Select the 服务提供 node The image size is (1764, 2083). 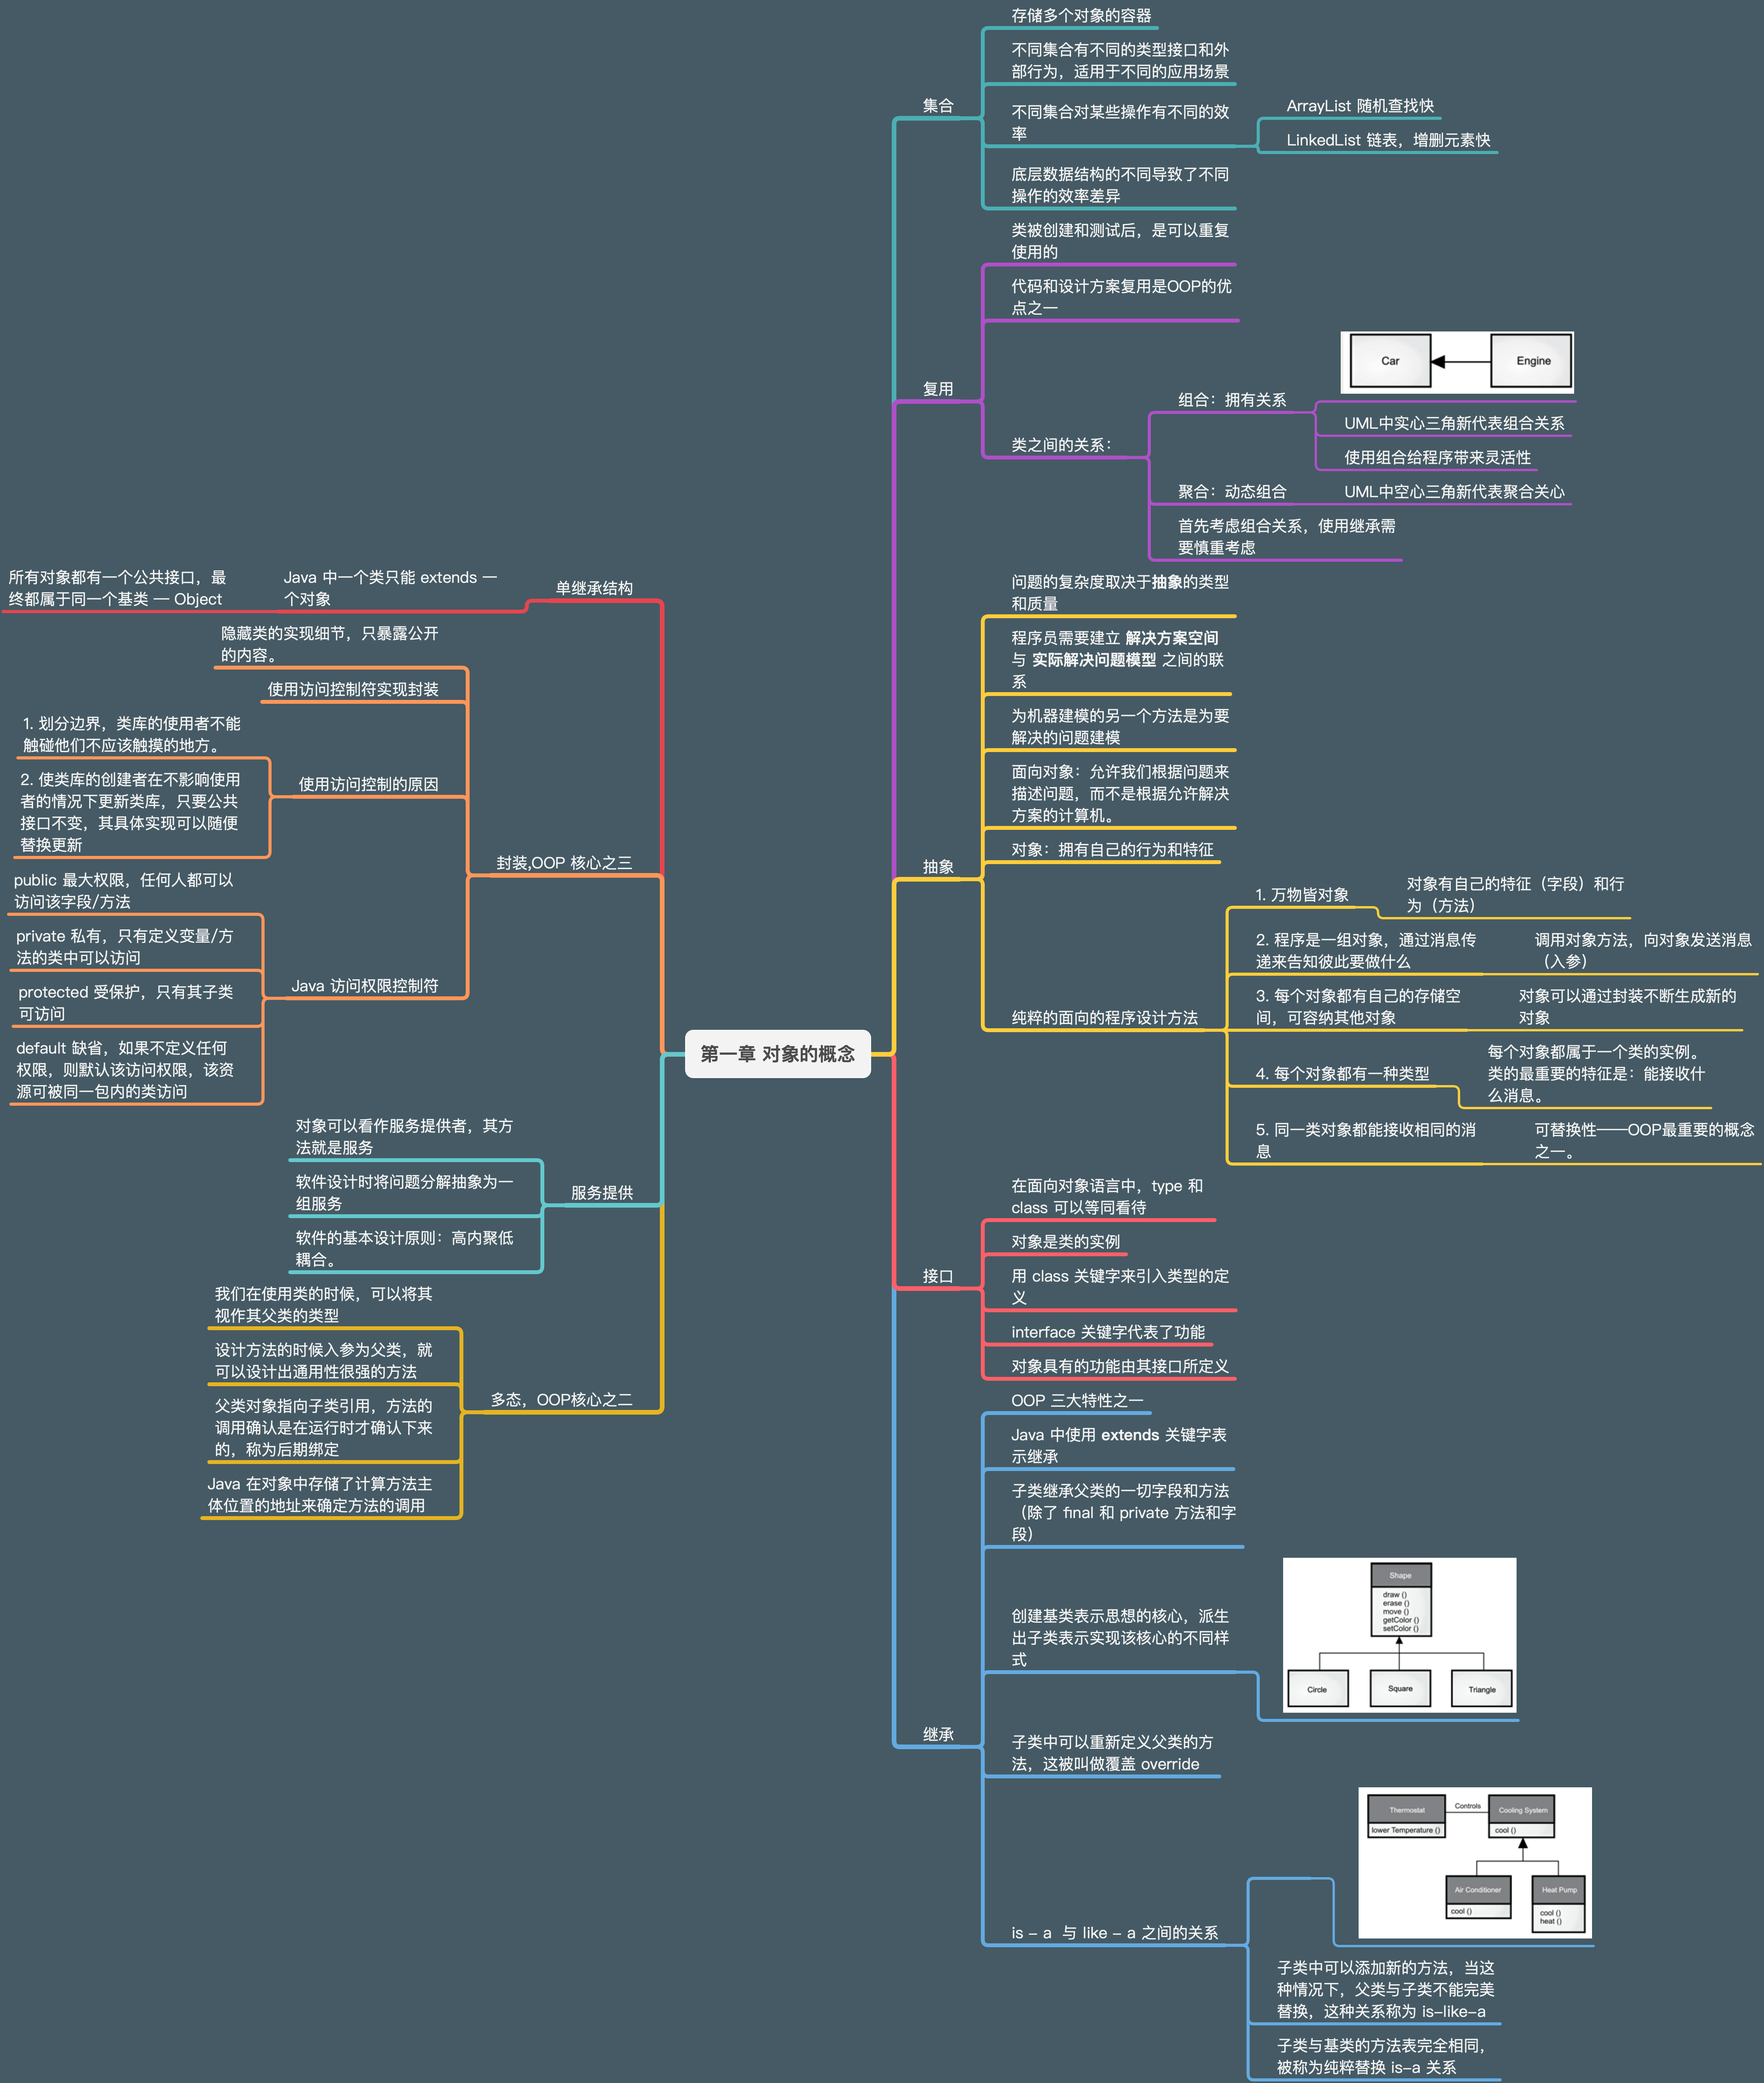601,1193
